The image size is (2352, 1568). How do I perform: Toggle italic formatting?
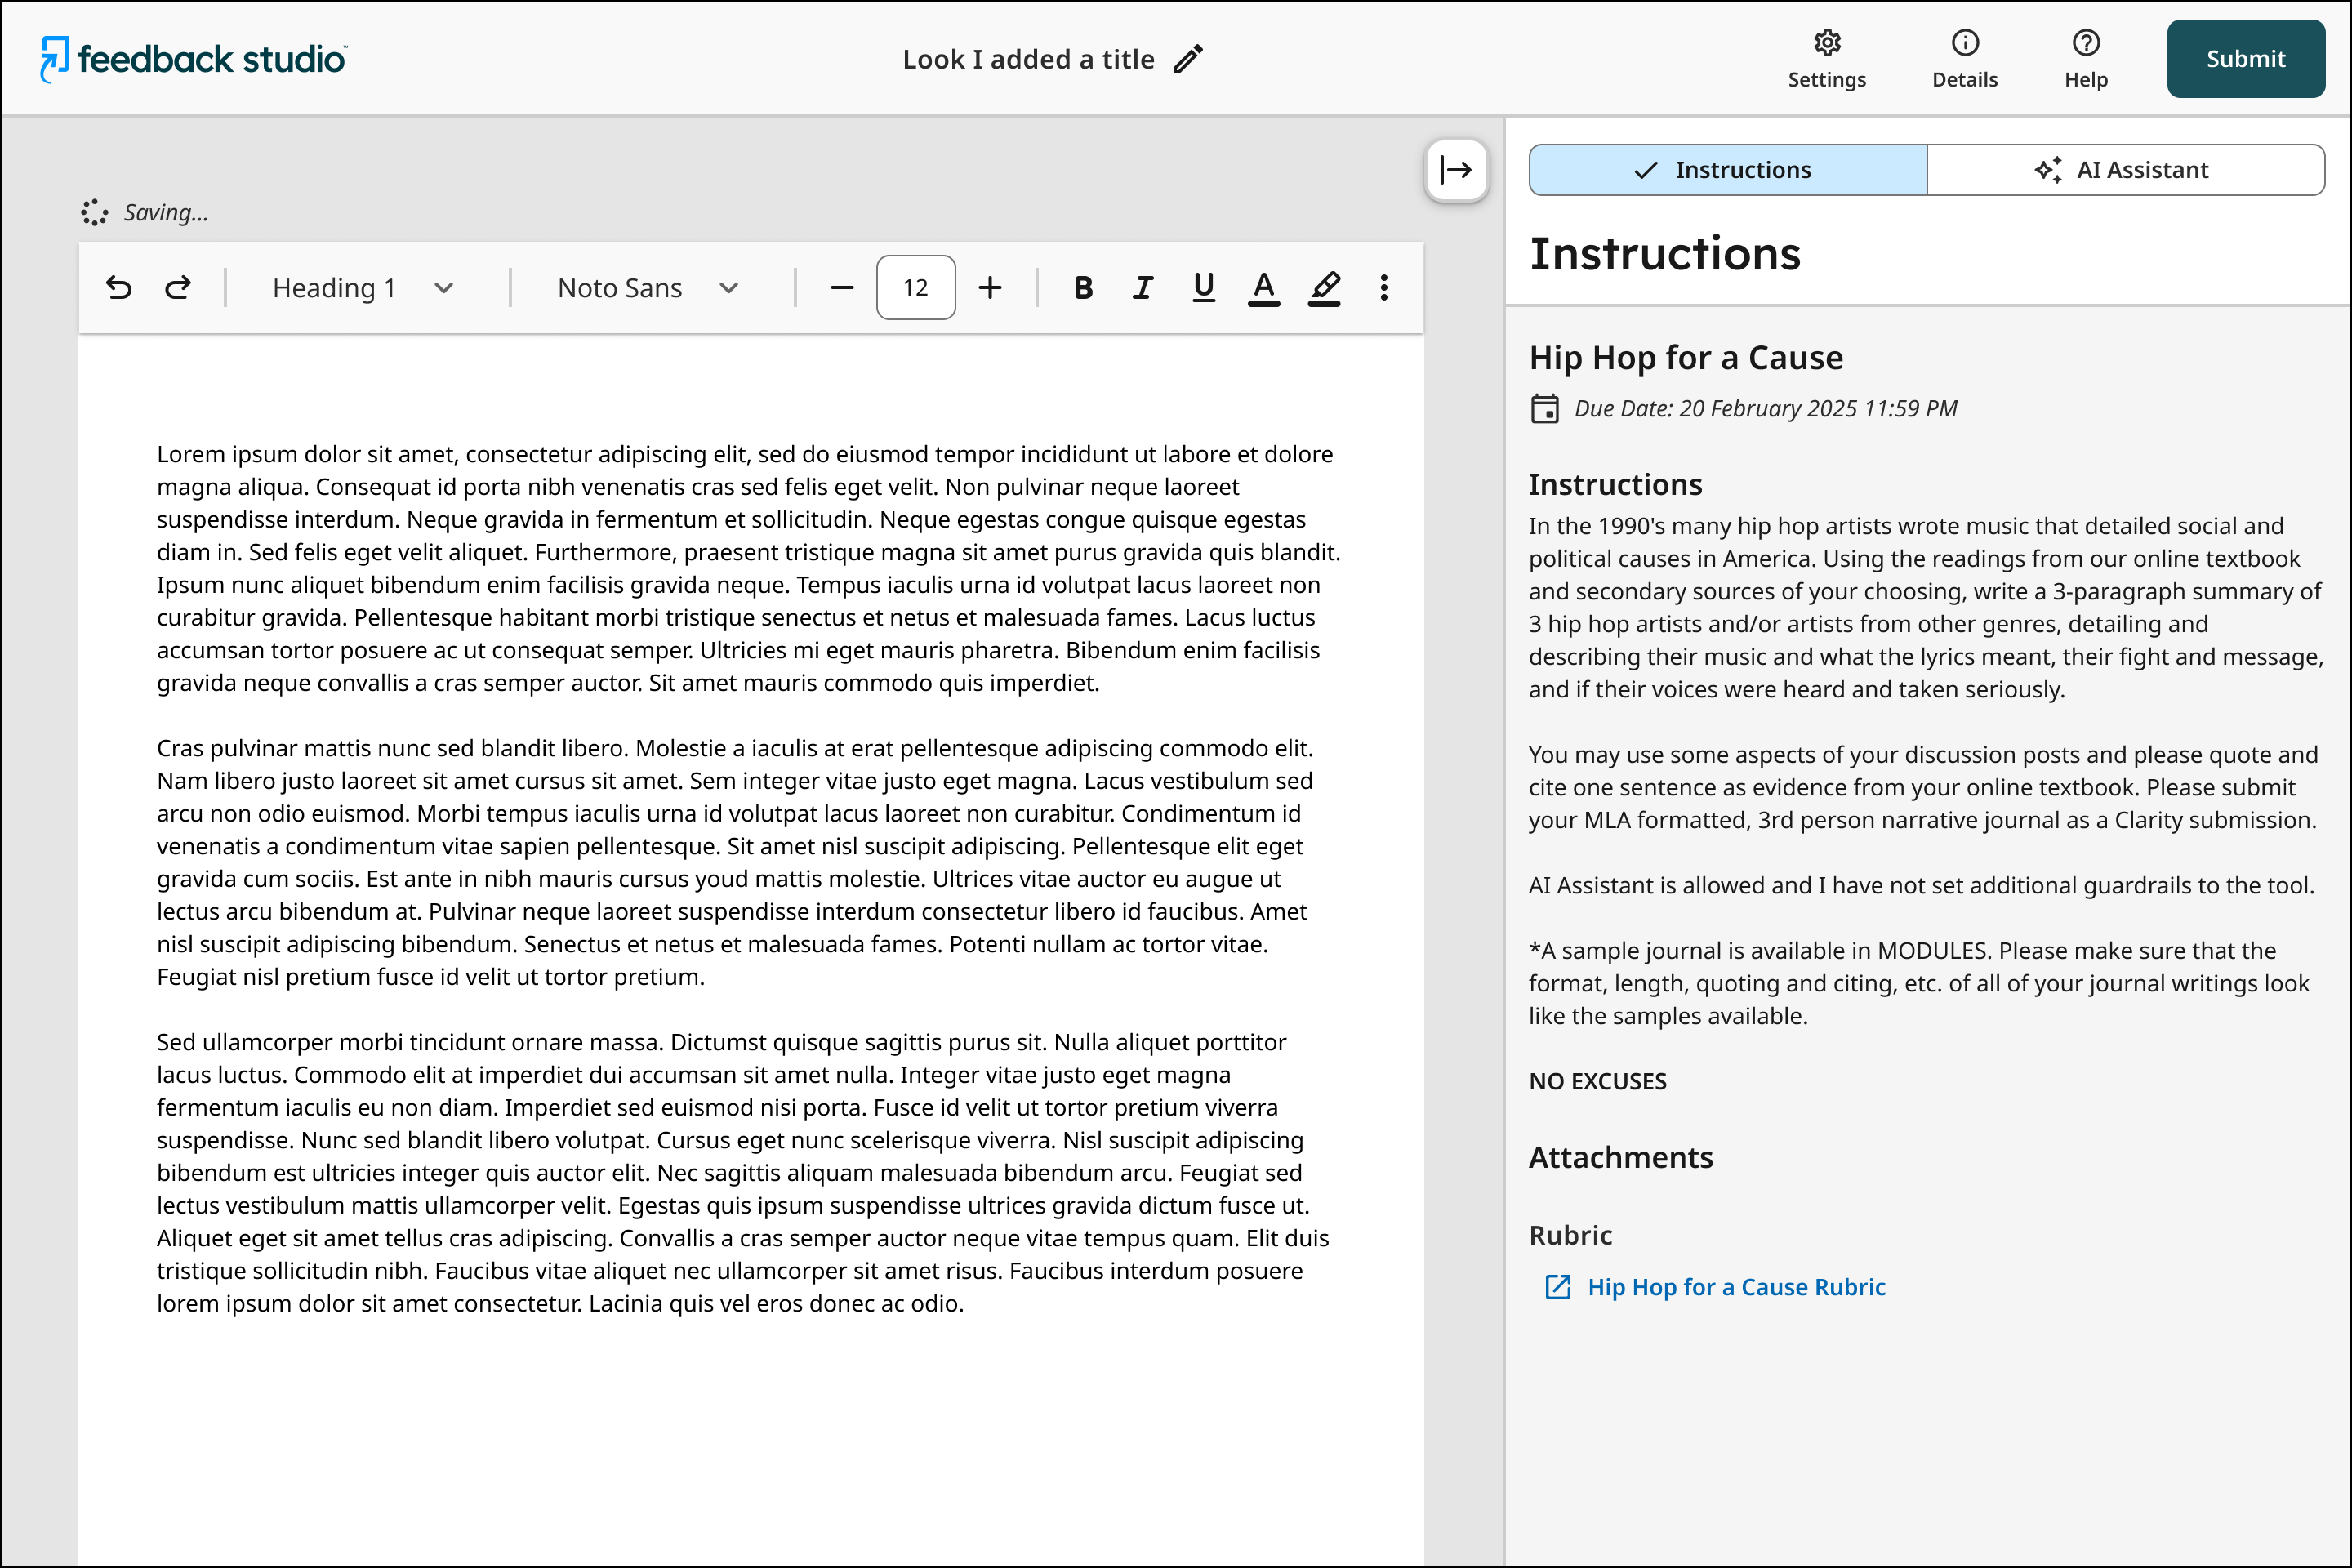click(1143, 288)
